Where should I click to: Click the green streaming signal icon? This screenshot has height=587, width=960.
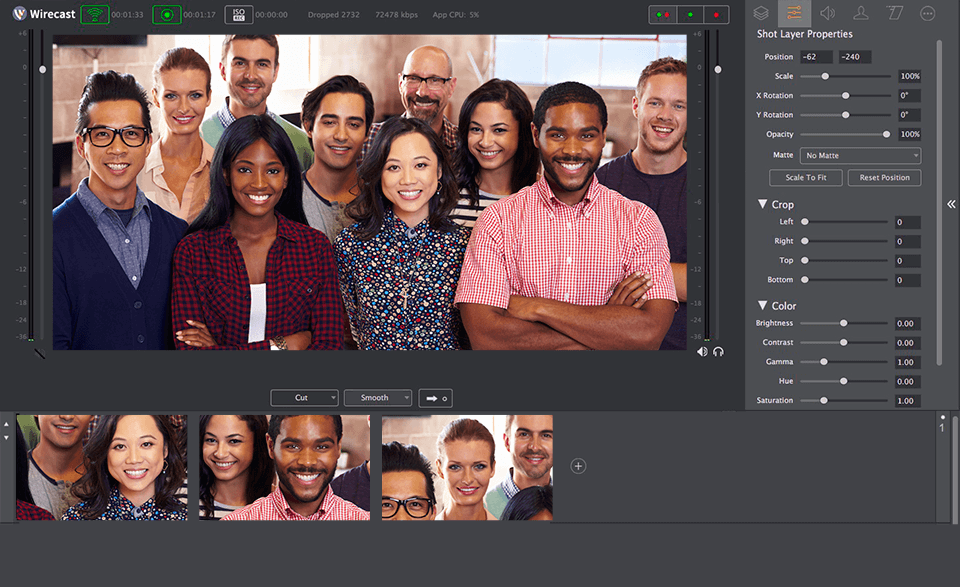pos(95,14)
